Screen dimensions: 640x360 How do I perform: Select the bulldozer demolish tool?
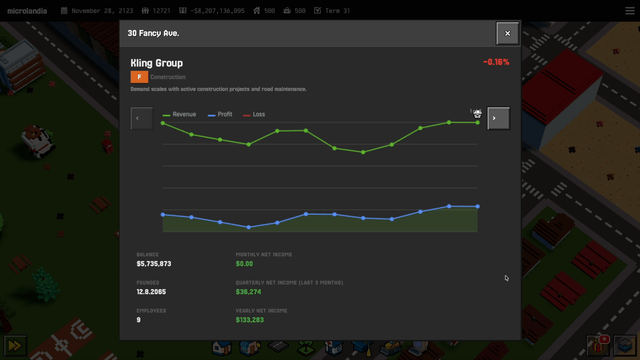coord(391,348)
